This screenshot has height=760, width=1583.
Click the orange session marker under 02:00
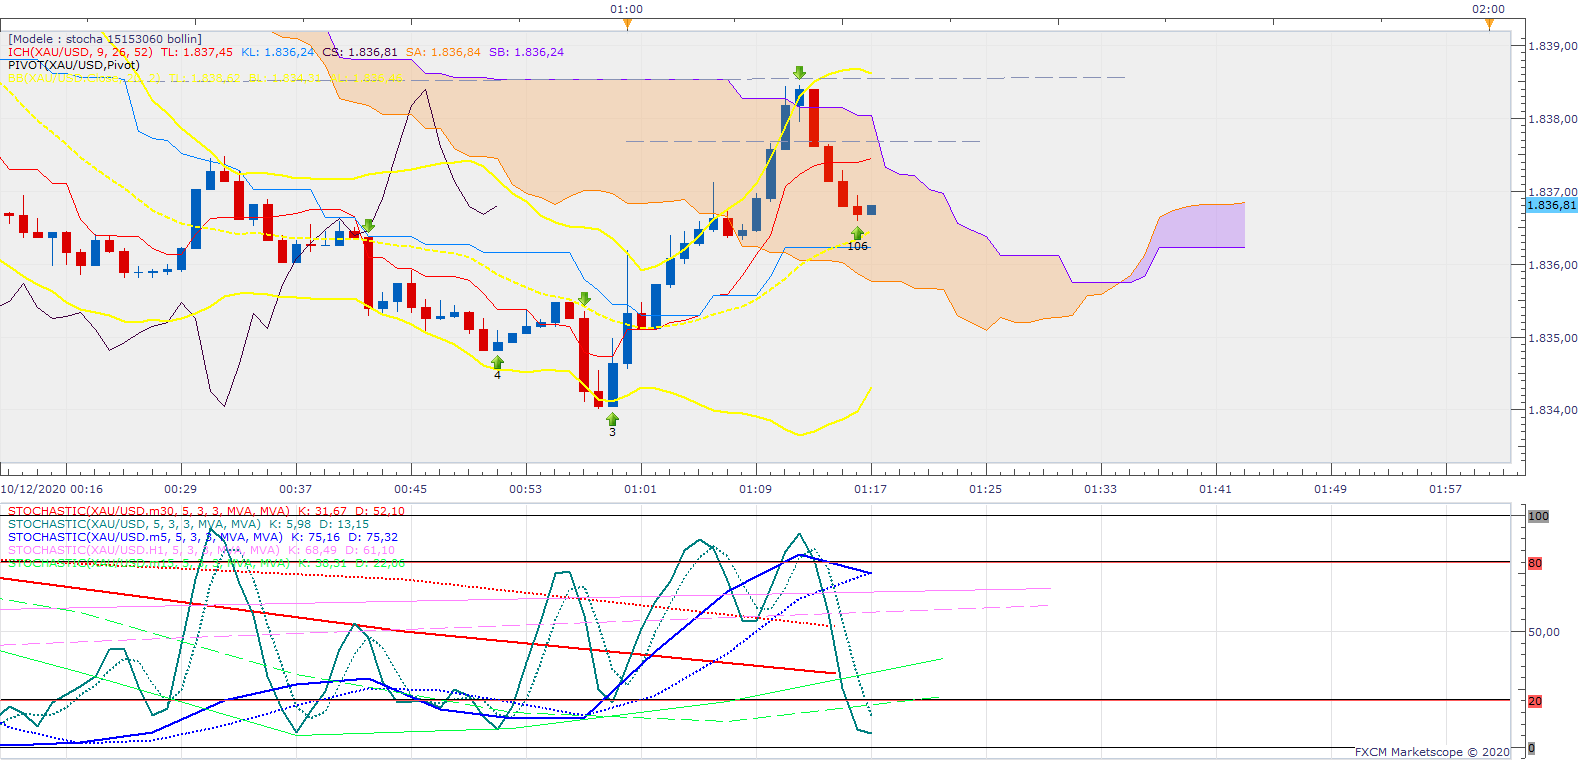point(1488,24)
